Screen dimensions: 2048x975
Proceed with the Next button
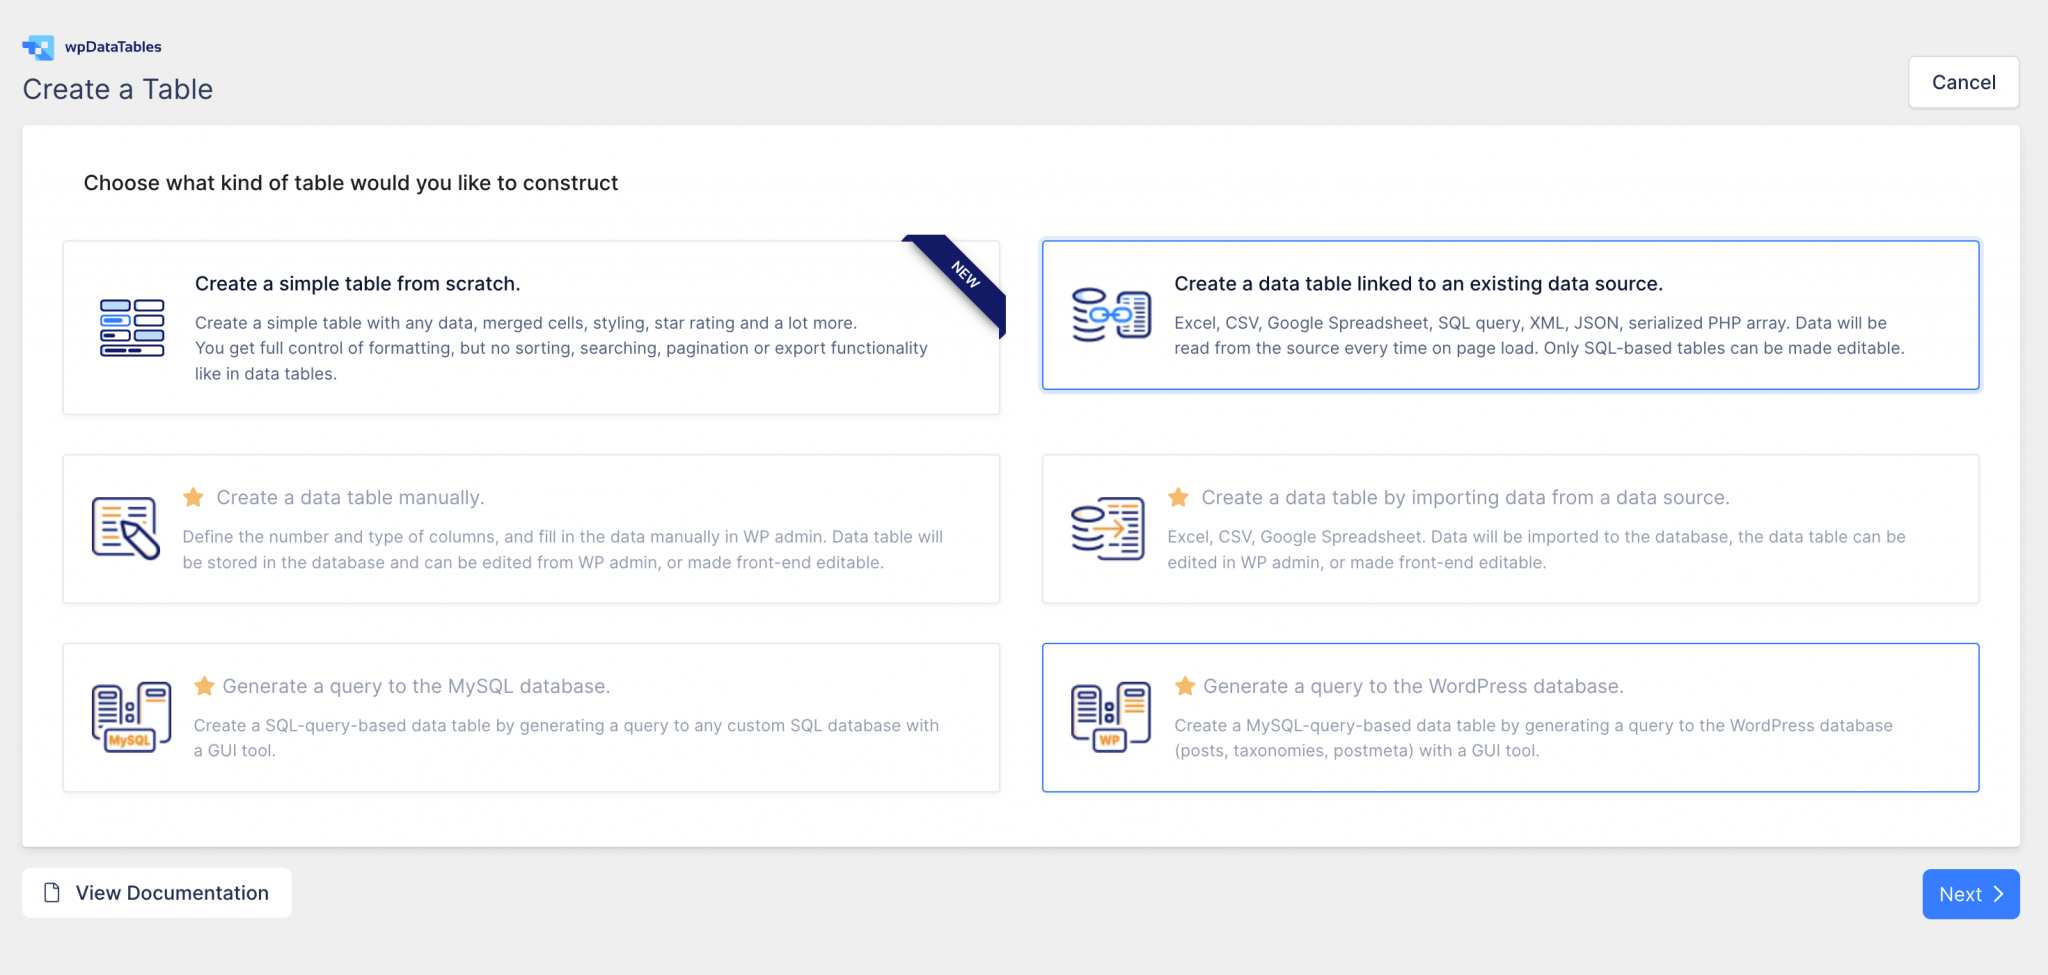[x=1970, y=894]
